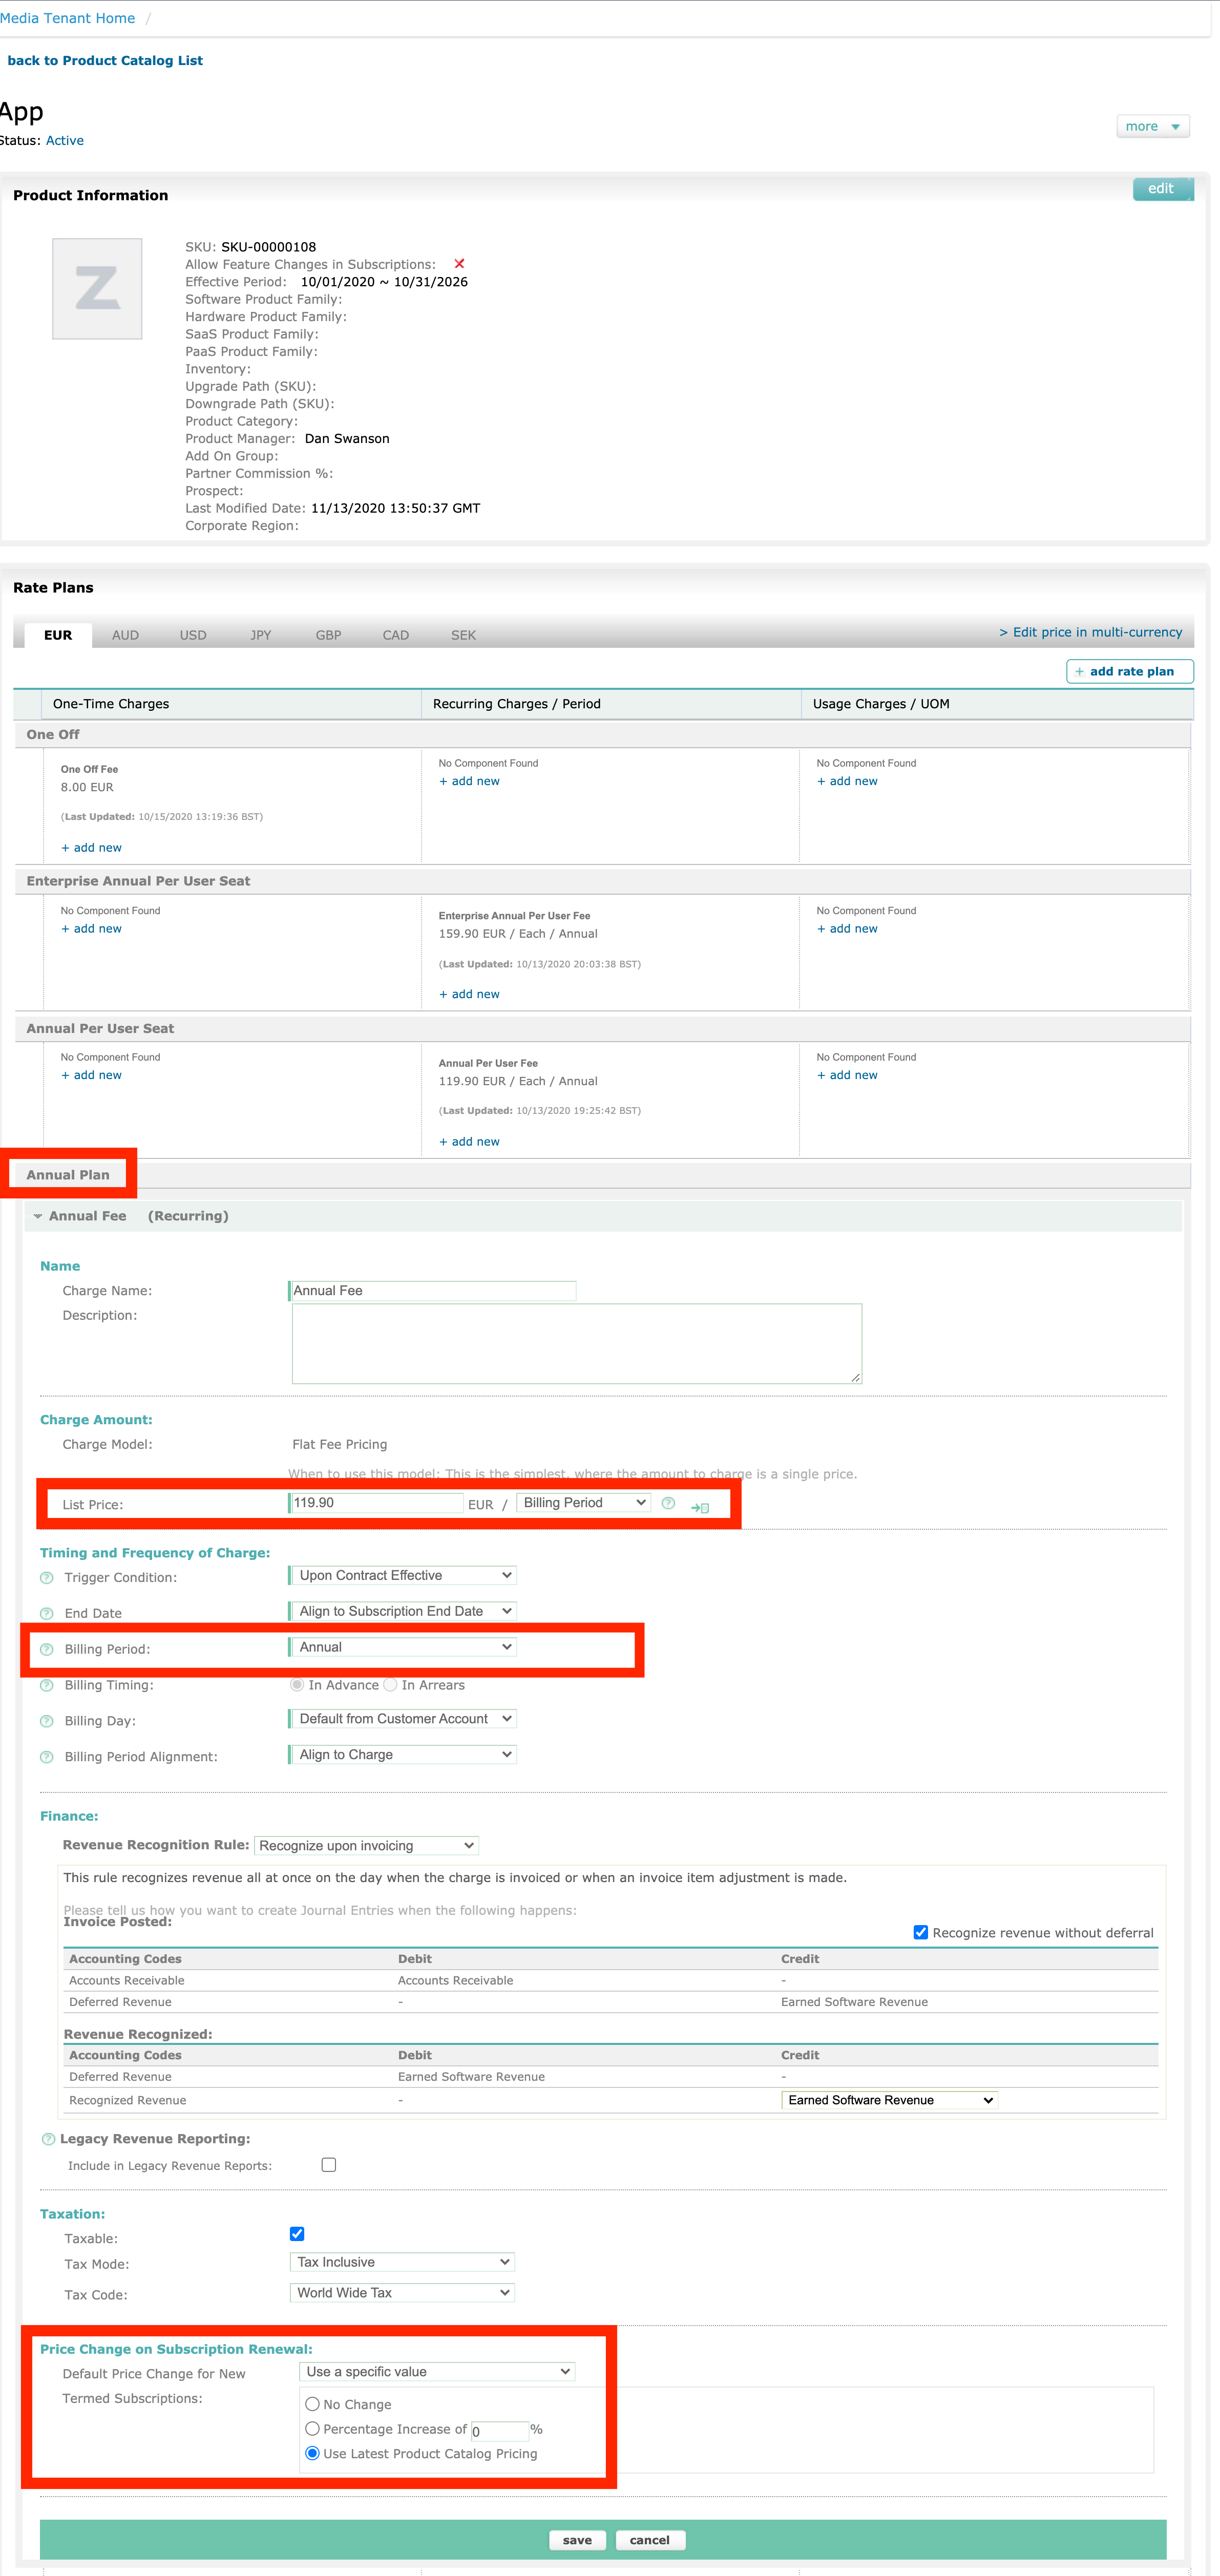1220x2576 pixels.
Task: Switch to AUD currency tab
Action: (x=125, y=635)
